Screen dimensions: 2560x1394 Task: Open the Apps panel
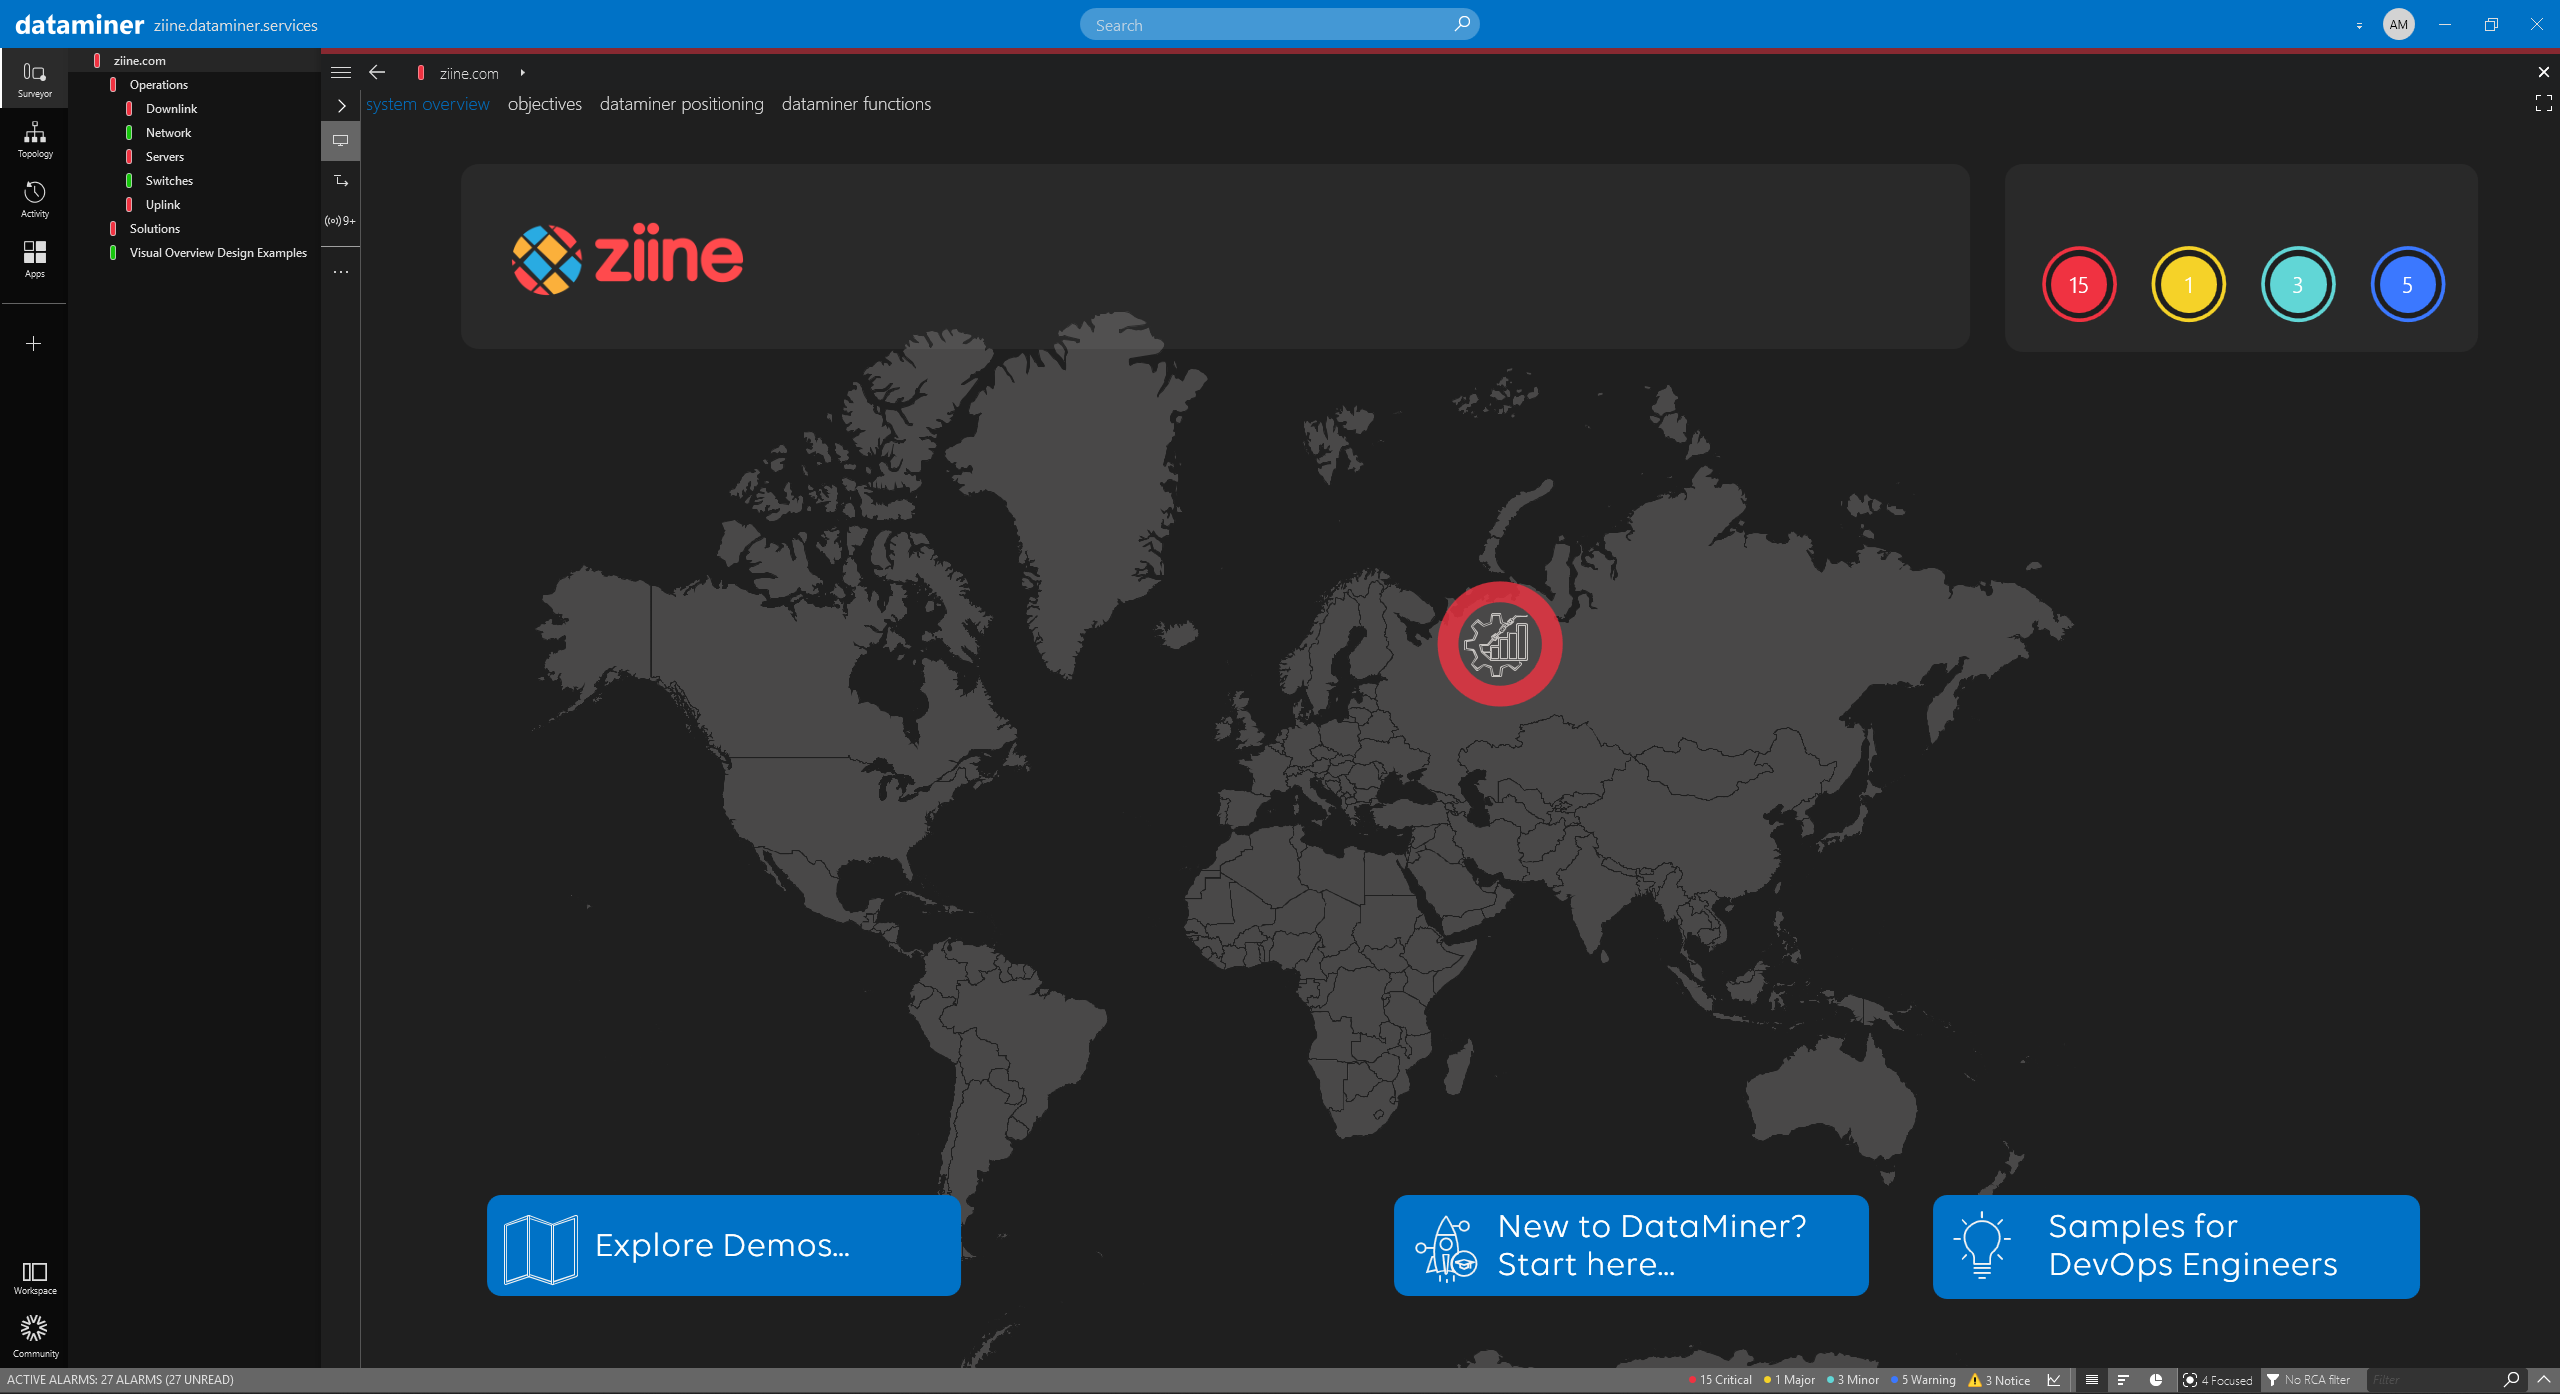coord(34,258)
